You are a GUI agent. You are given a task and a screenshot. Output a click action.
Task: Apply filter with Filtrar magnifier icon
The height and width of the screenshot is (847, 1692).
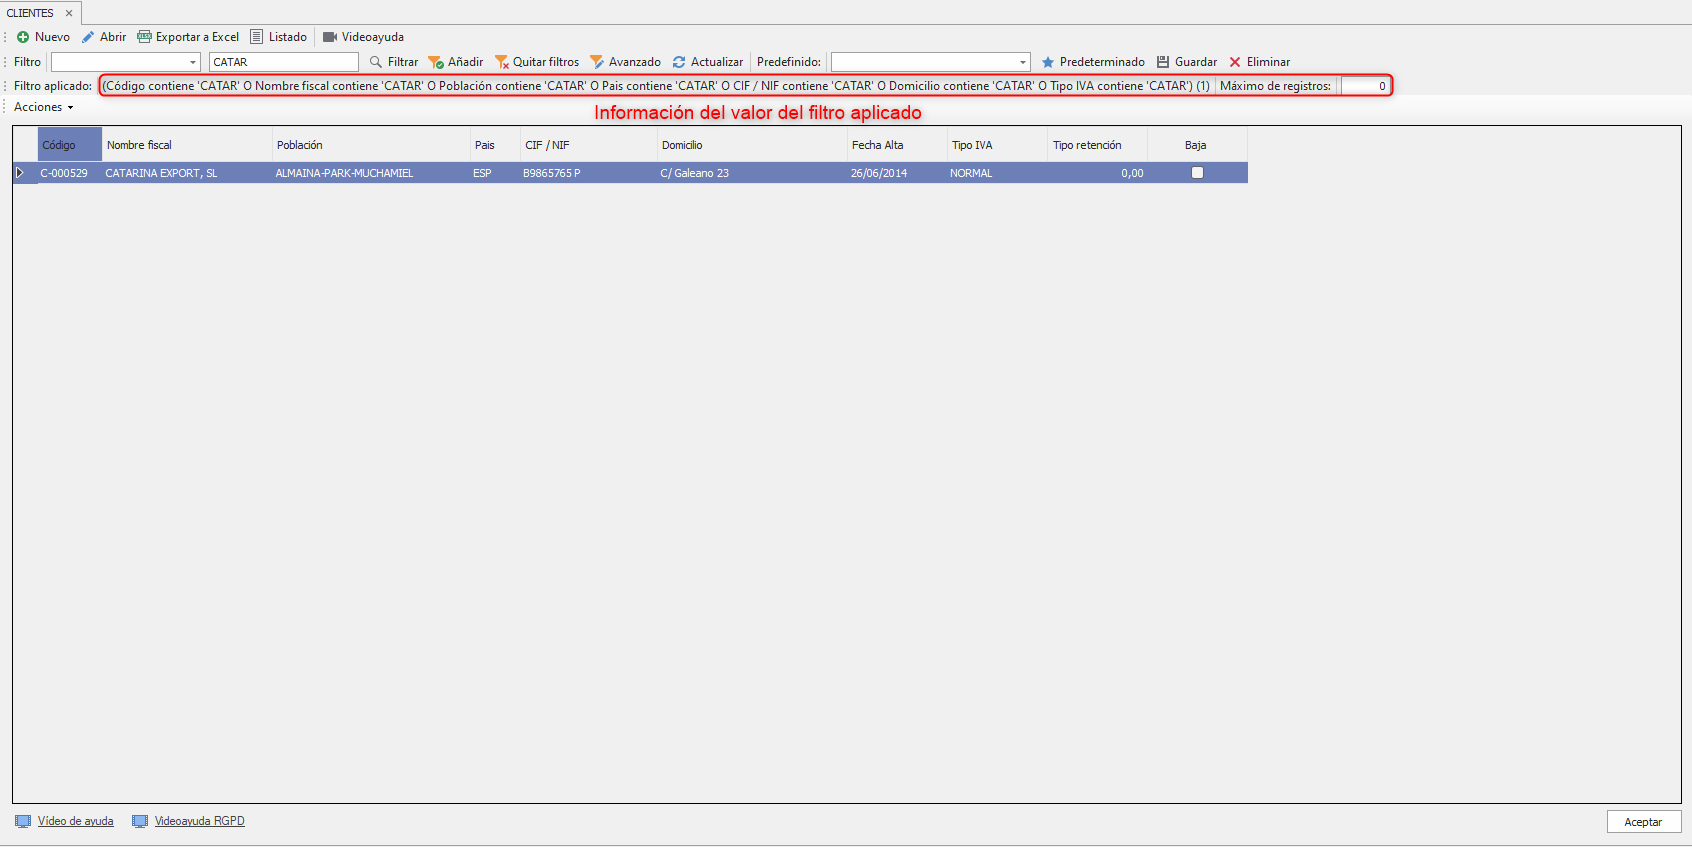click(x=376, y=62)
